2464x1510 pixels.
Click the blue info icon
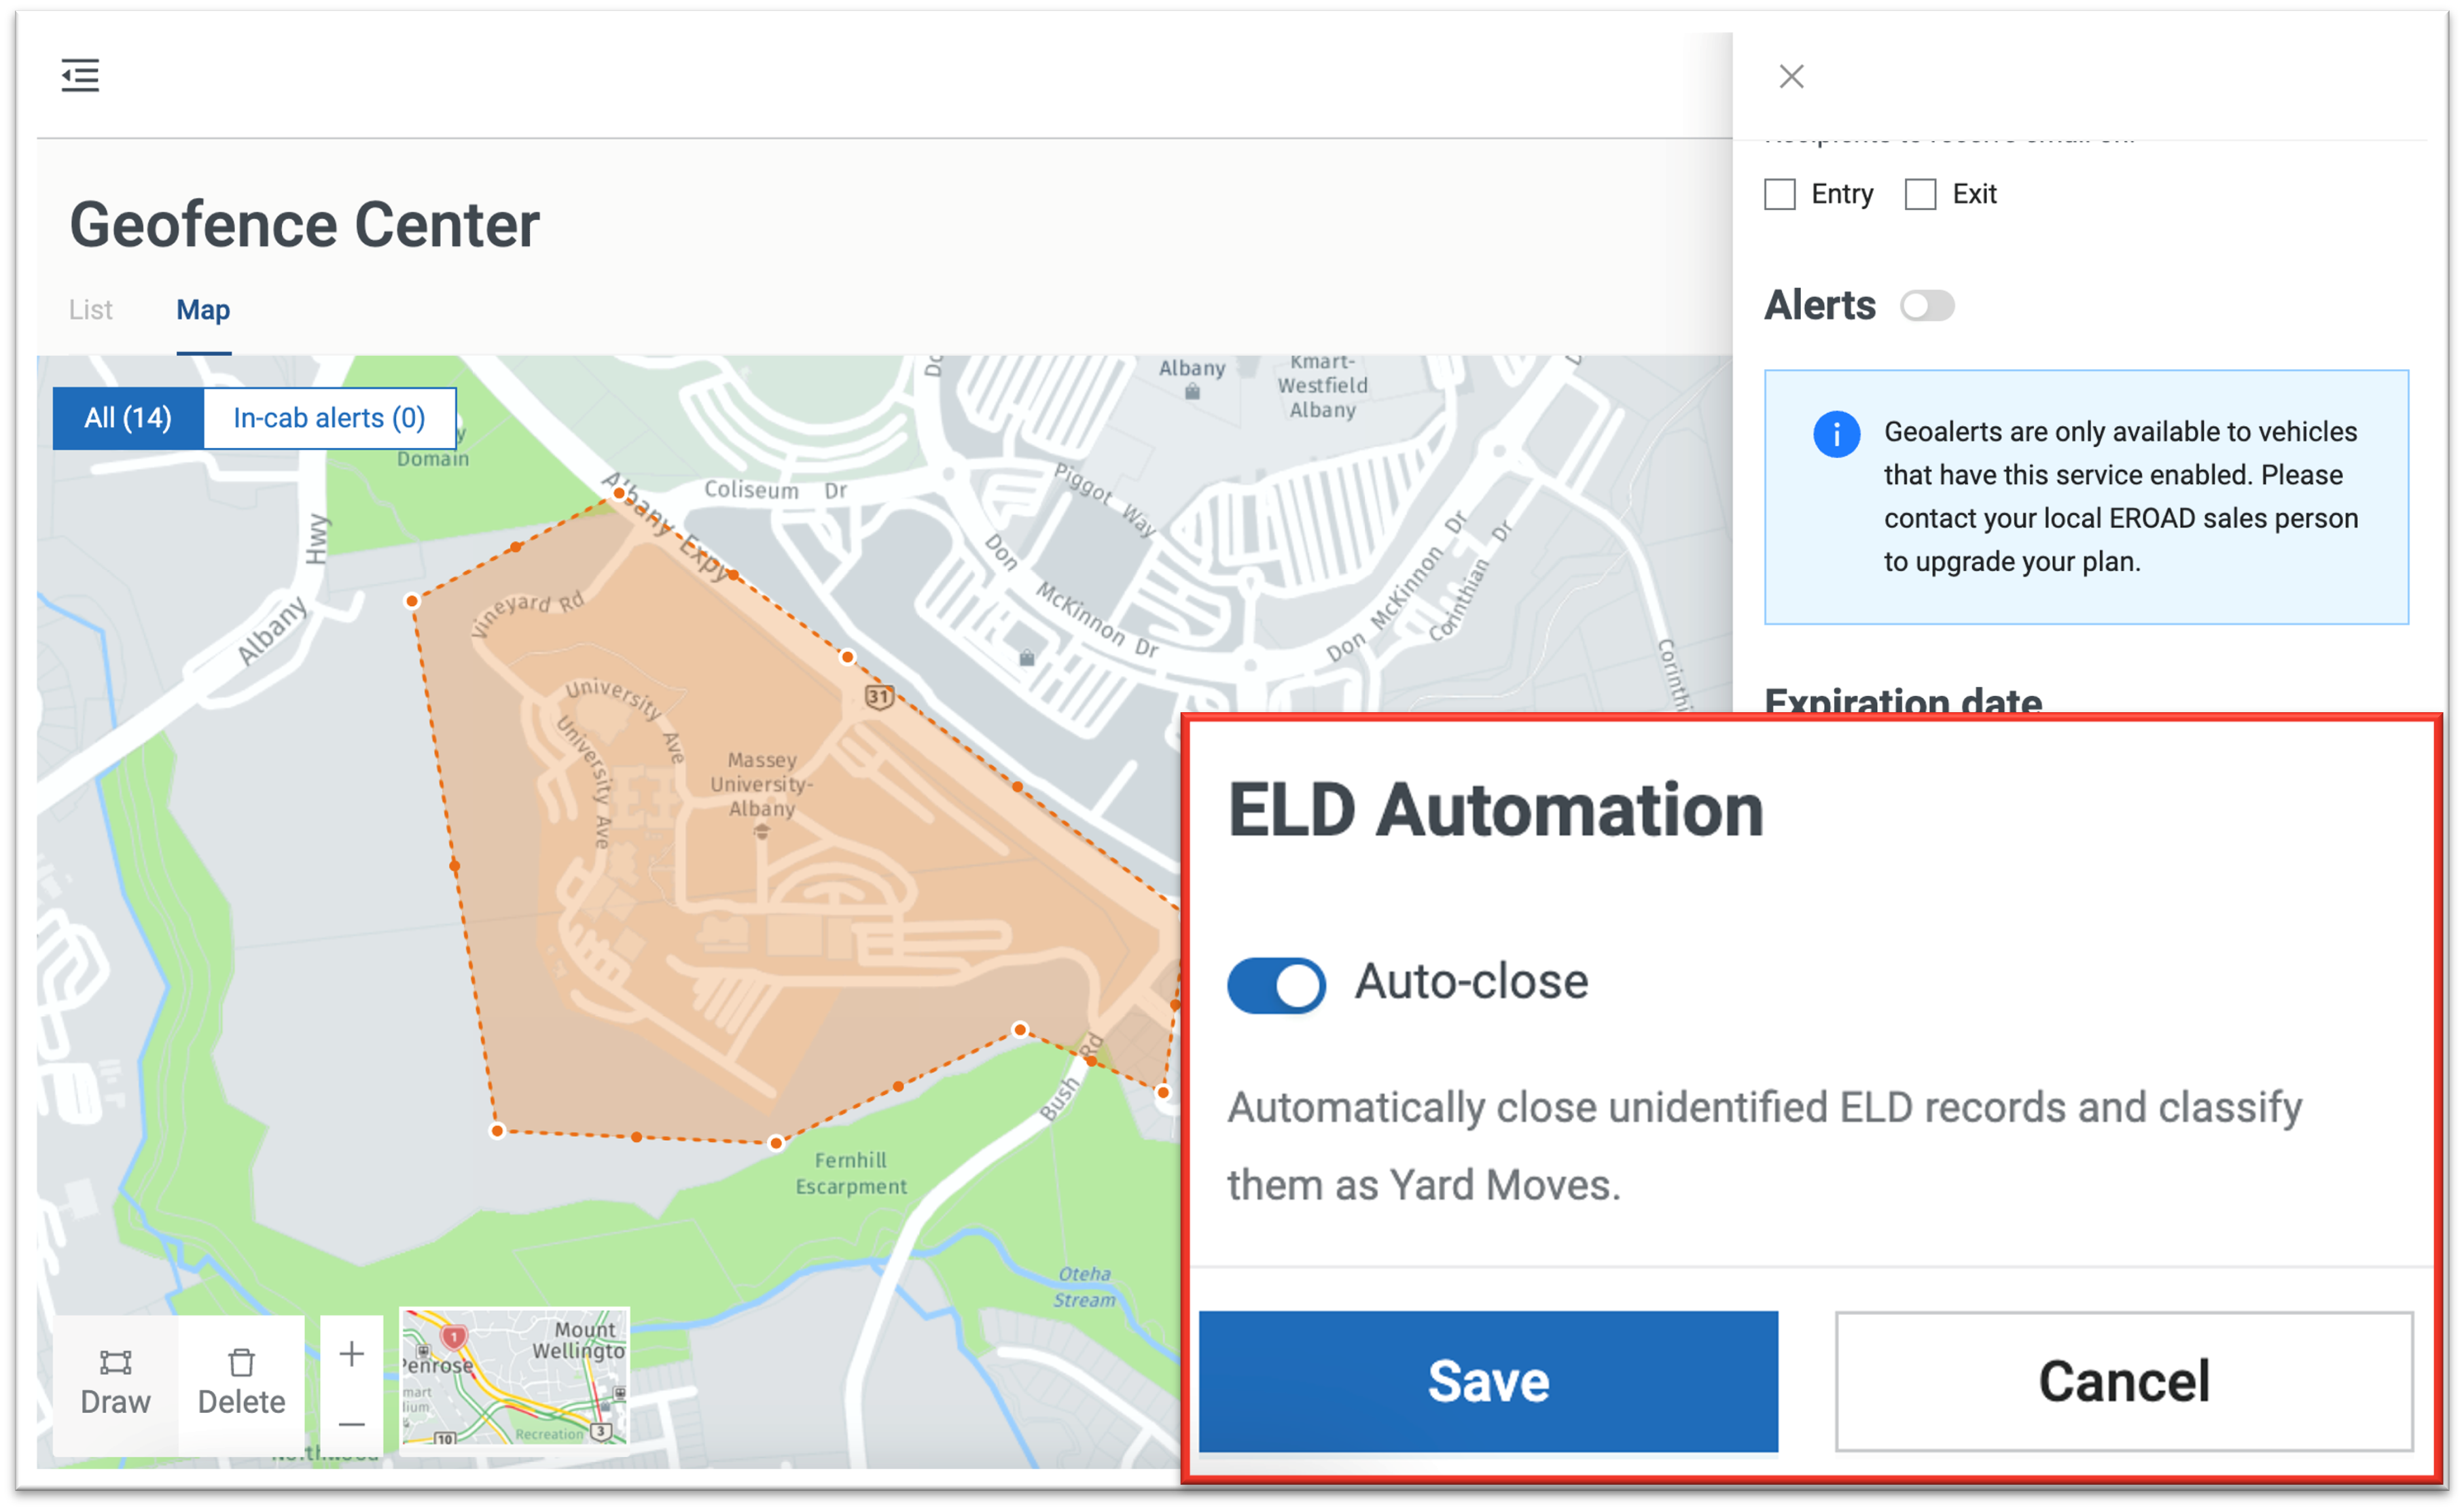point(1836,434)
